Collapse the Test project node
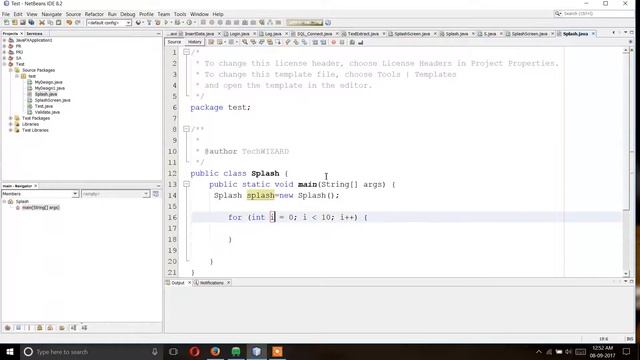The height and width of the screenshot is (360, 640). (x=4, y=64)
